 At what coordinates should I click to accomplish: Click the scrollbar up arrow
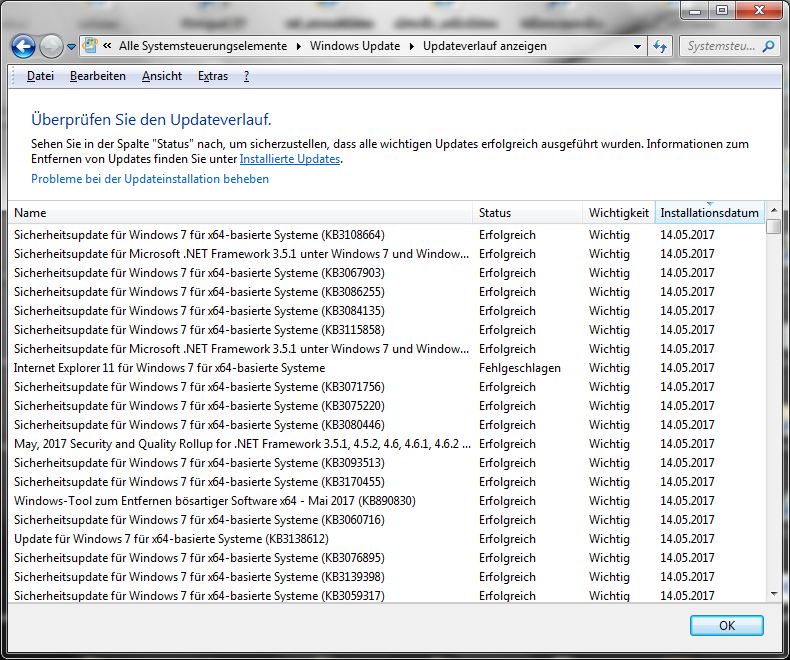tap(774, 210)
